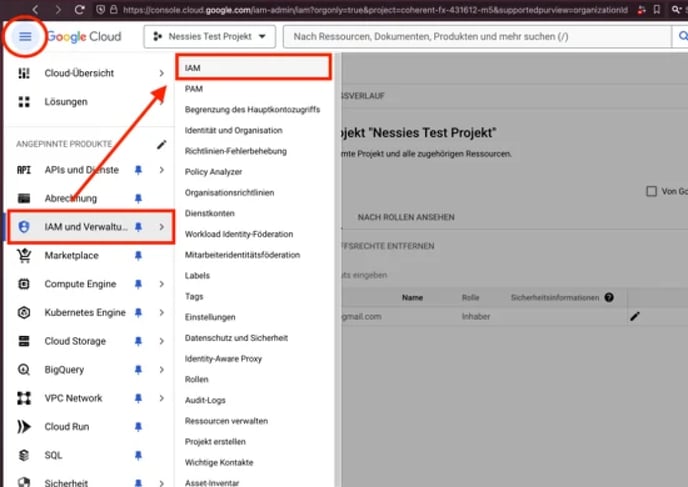
Task: Click the hamburger navigation menu icon
Action: (25, 37)
